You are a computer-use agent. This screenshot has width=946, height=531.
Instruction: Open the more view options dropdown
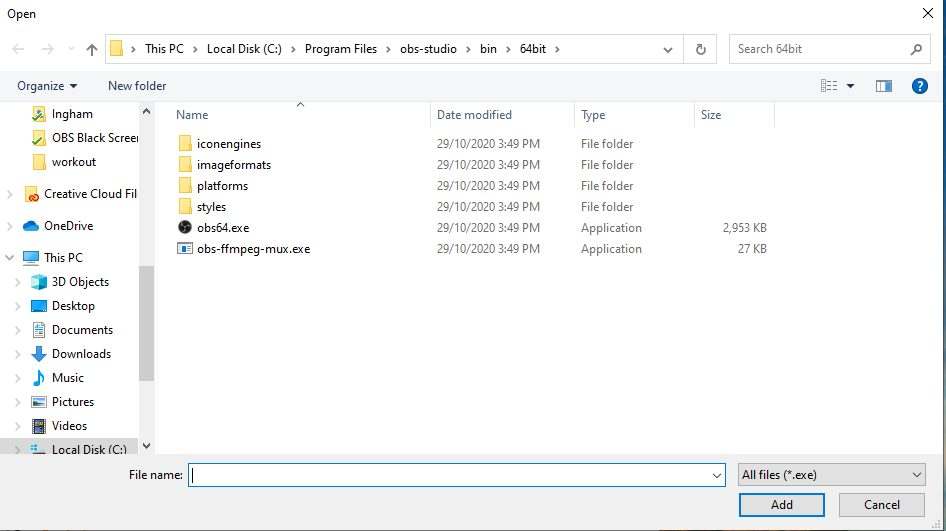coord(851,86)
